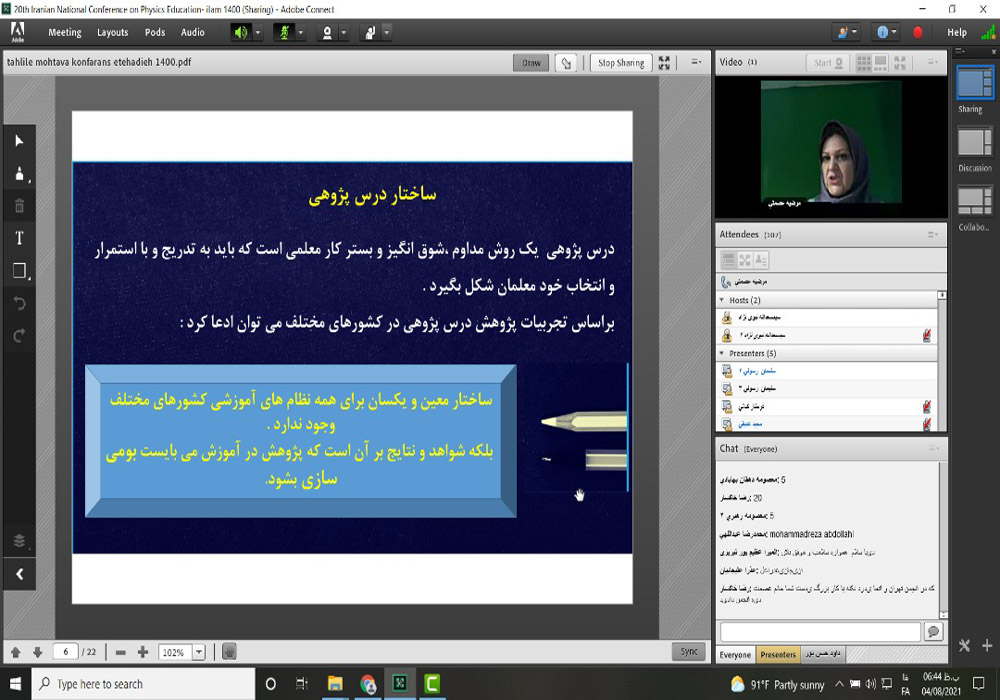Viewport: 1000px width, 700px height.
Task: Open the zoom percentage dropdown
Action: coord(199,652)
